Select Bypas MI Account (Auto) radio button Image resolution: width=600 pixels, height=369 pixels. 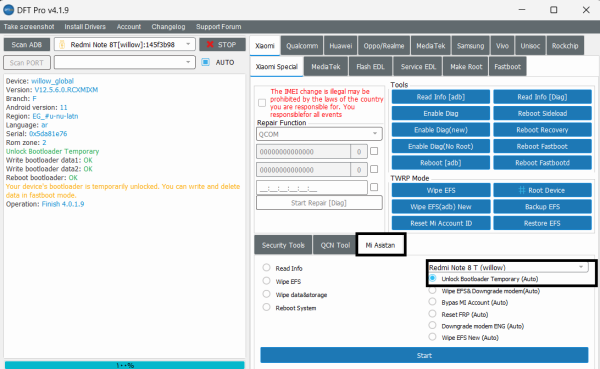click(x=432, y=302)
